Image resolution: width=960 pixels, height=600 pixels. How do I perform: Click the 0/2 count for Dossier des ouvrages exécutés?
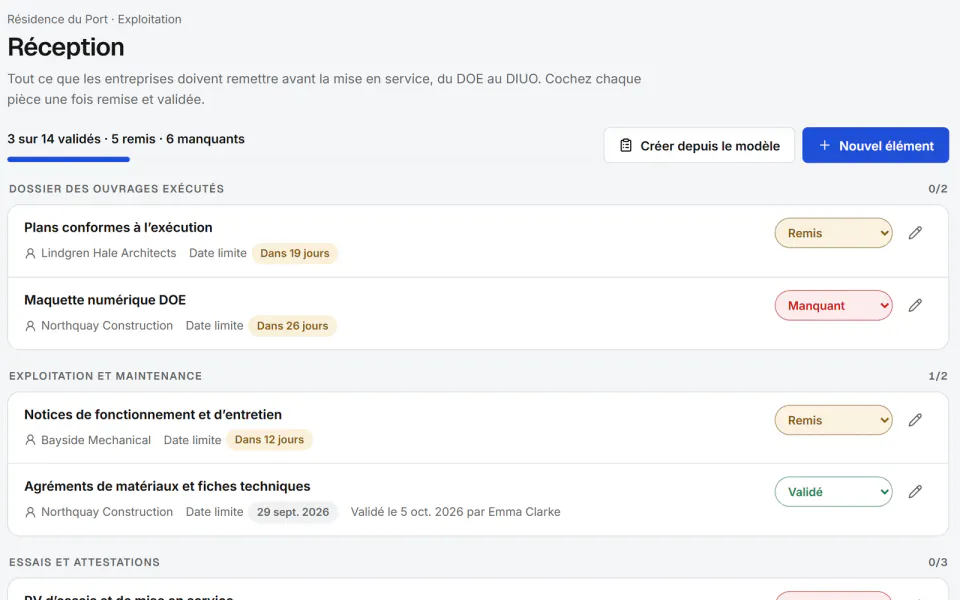[938, 189]
